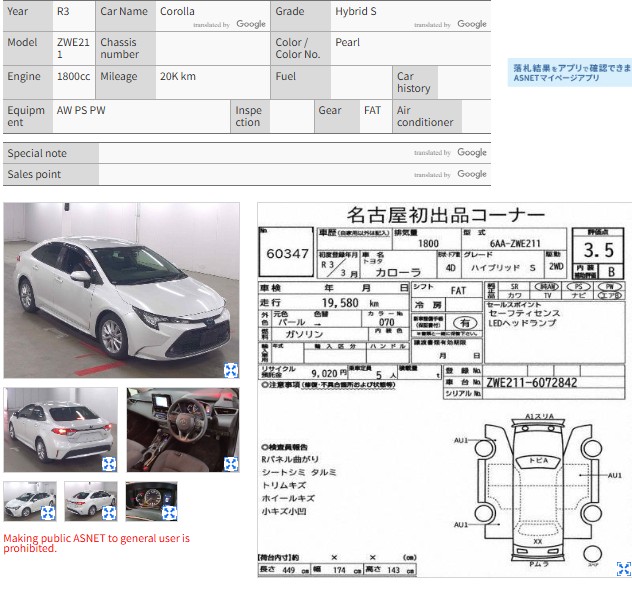Expand icon on small rear-side thumbnail
This screenshot has height=589, width=632.
[109, 513]
